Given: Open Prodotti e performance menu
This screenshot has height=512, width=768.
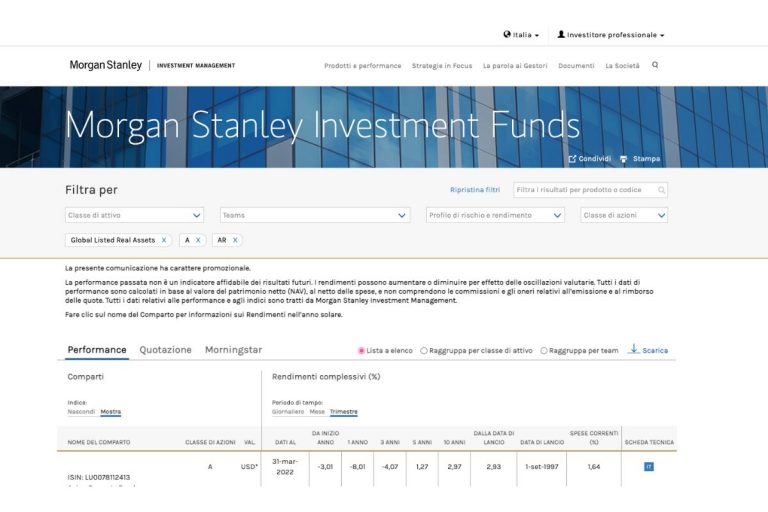Looking at the screenshot, I should 362,66.
